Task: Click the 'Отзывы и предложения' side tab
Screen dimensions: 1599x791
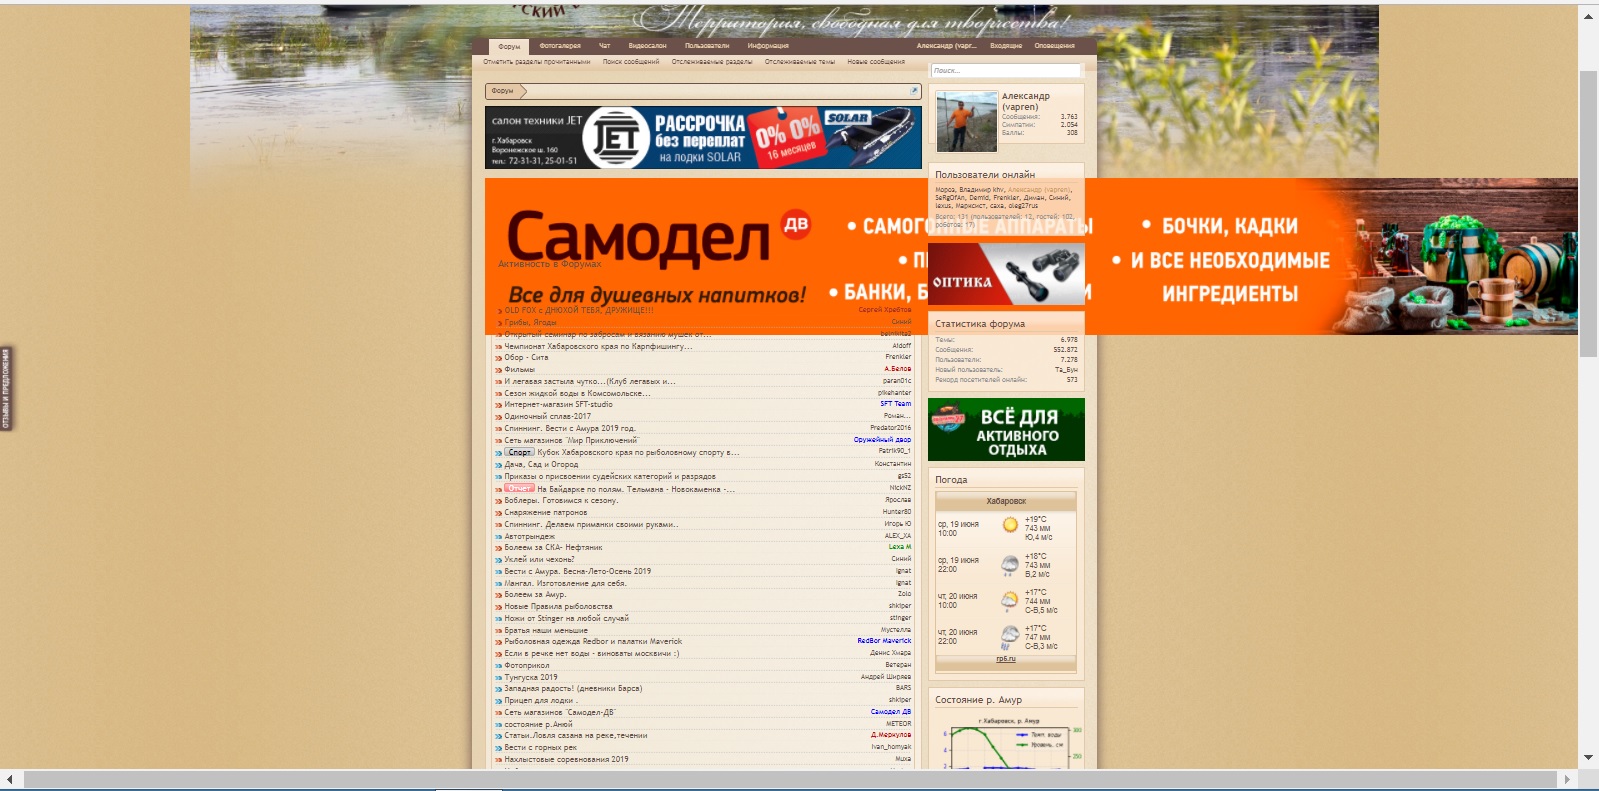Action: pyautogui.click(x=6, y=389)
